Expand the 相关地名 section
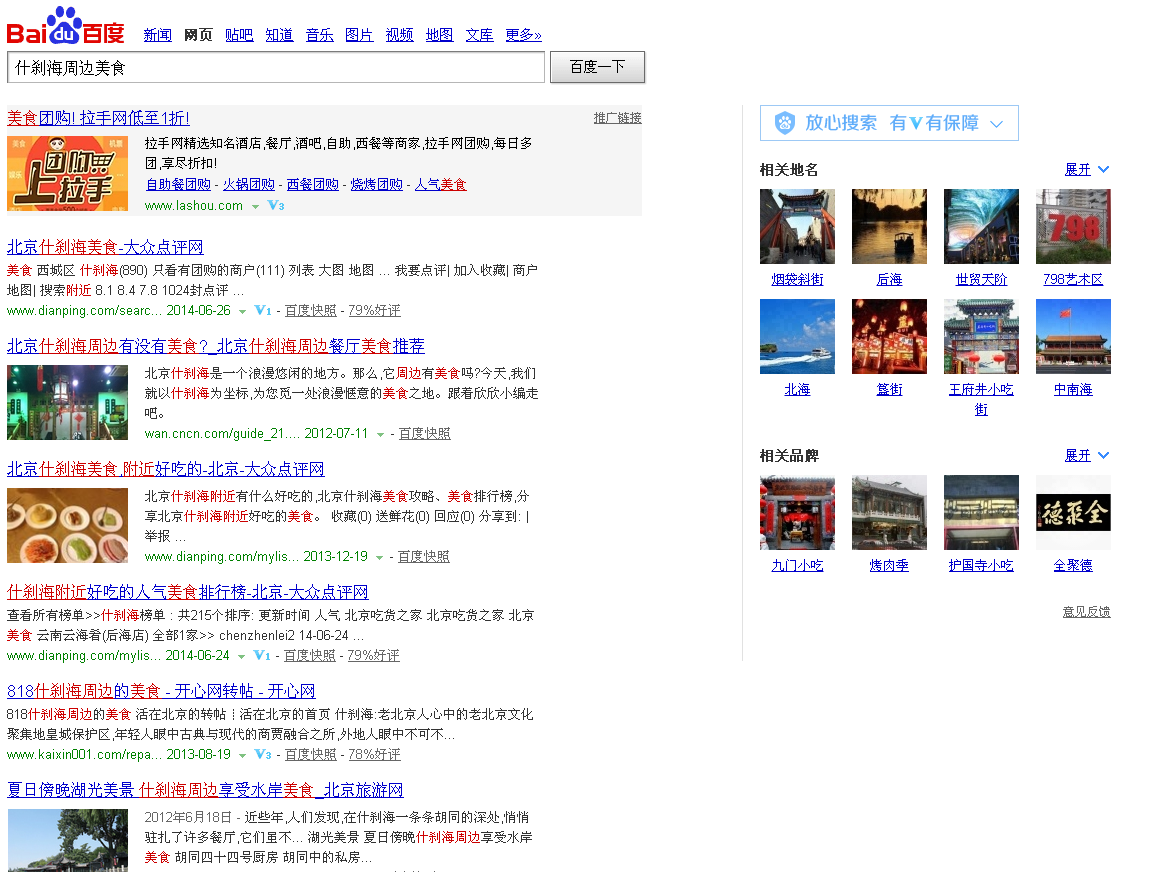This screenshot has width=1160, height=875. pos(1087,169)
